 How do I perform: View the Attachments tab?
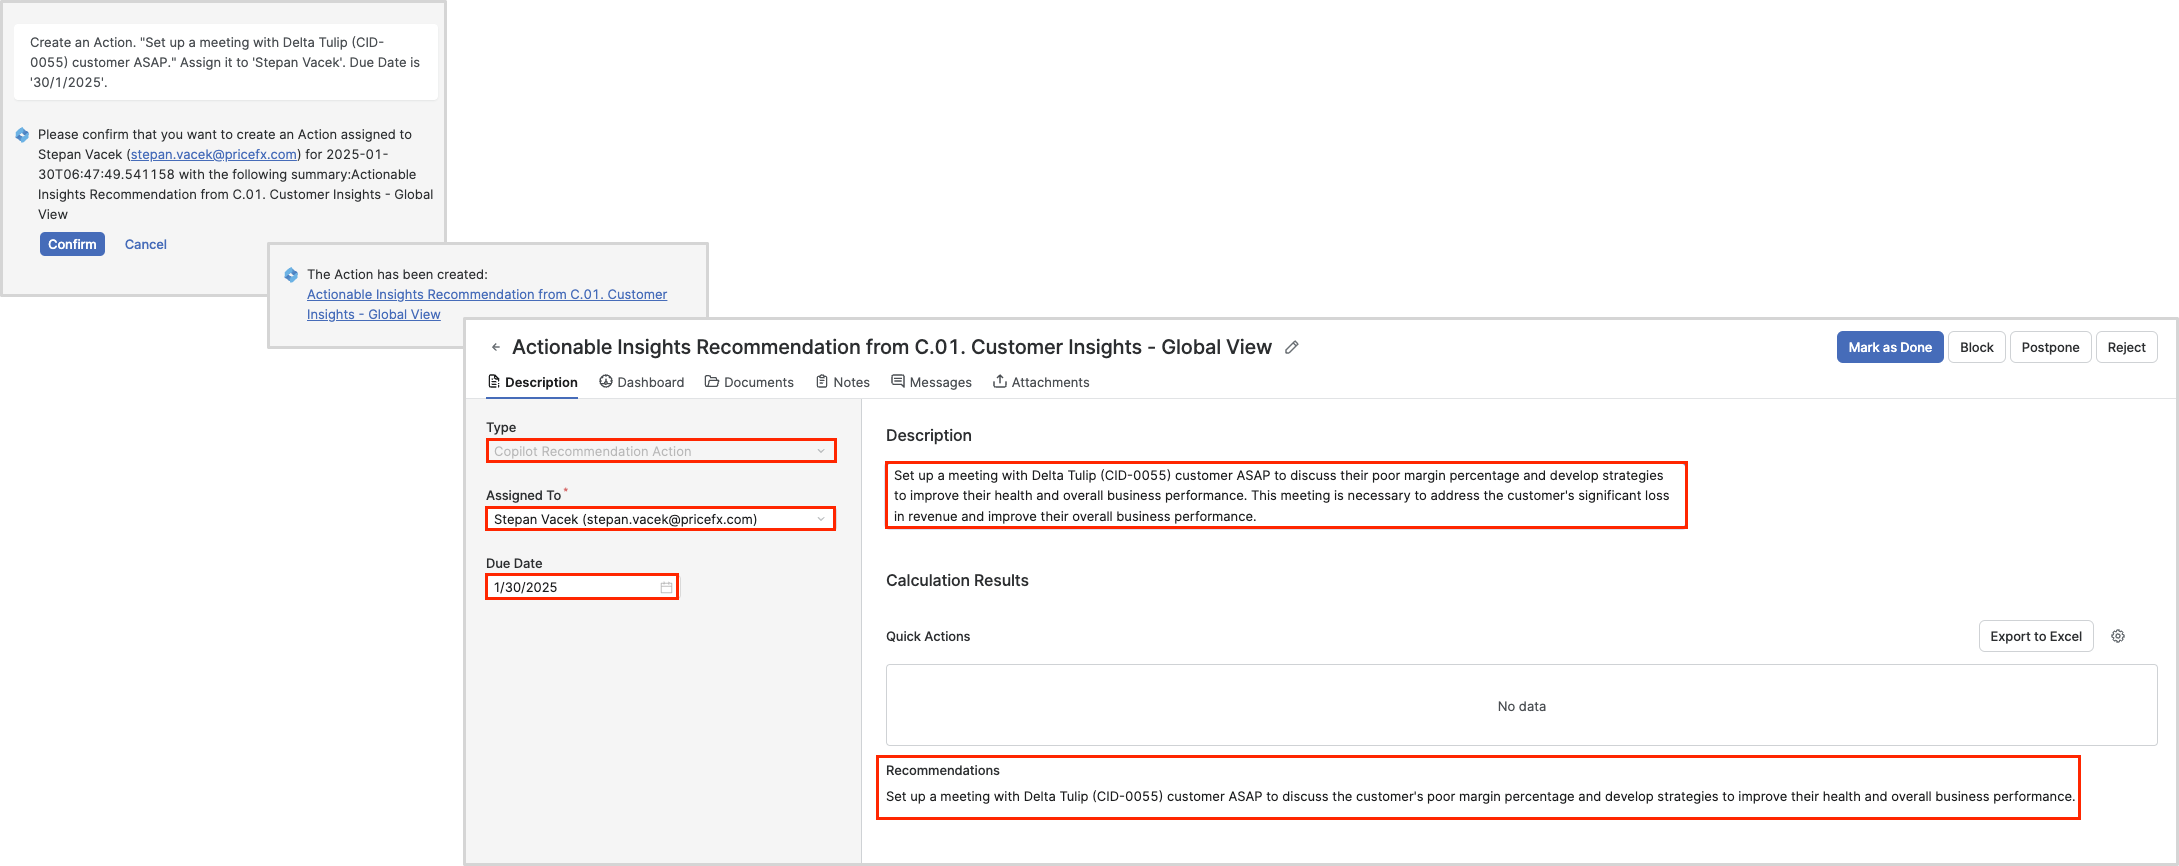coord(1040,382)
